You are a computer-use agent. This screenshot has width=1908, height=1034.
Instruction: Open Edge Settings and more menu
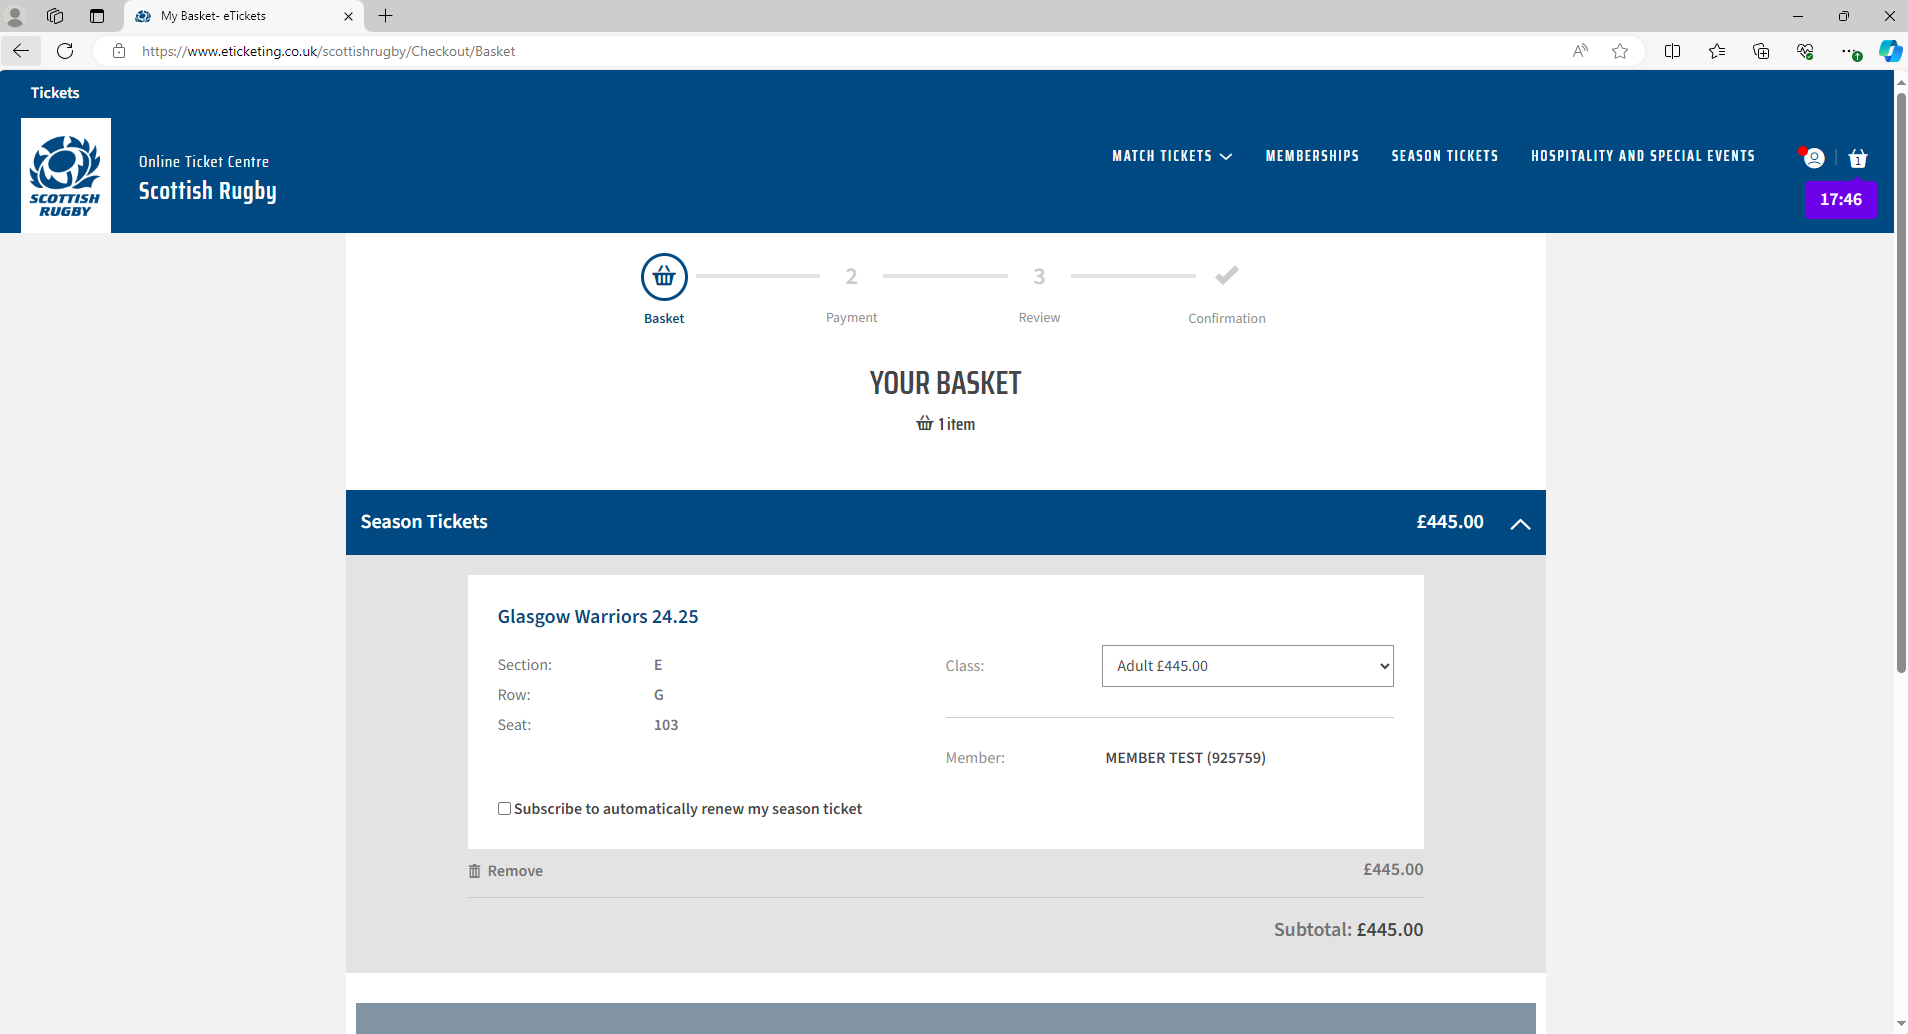coord(1850,51)
